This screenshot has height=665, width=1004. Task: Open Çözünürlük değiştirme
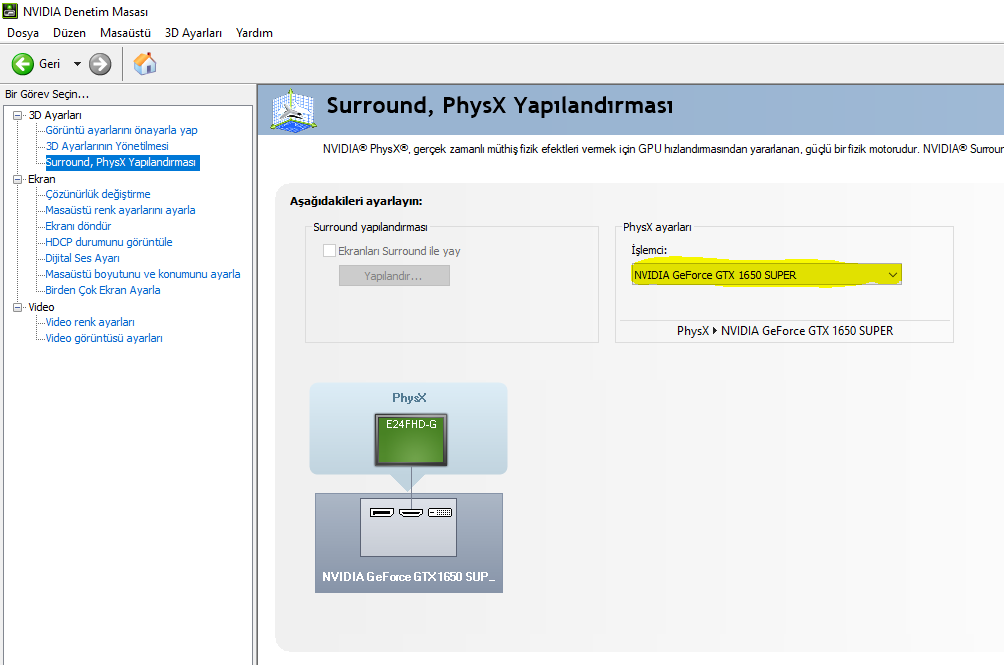pos(98,194)
